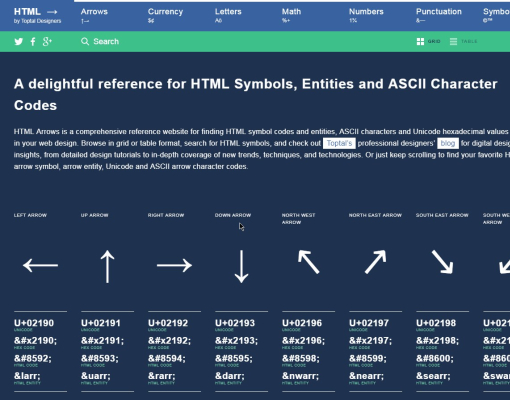Click the HTML site logo text
Image resolution: width=510 pixels, height=400 pixels.
pos(27,12)
